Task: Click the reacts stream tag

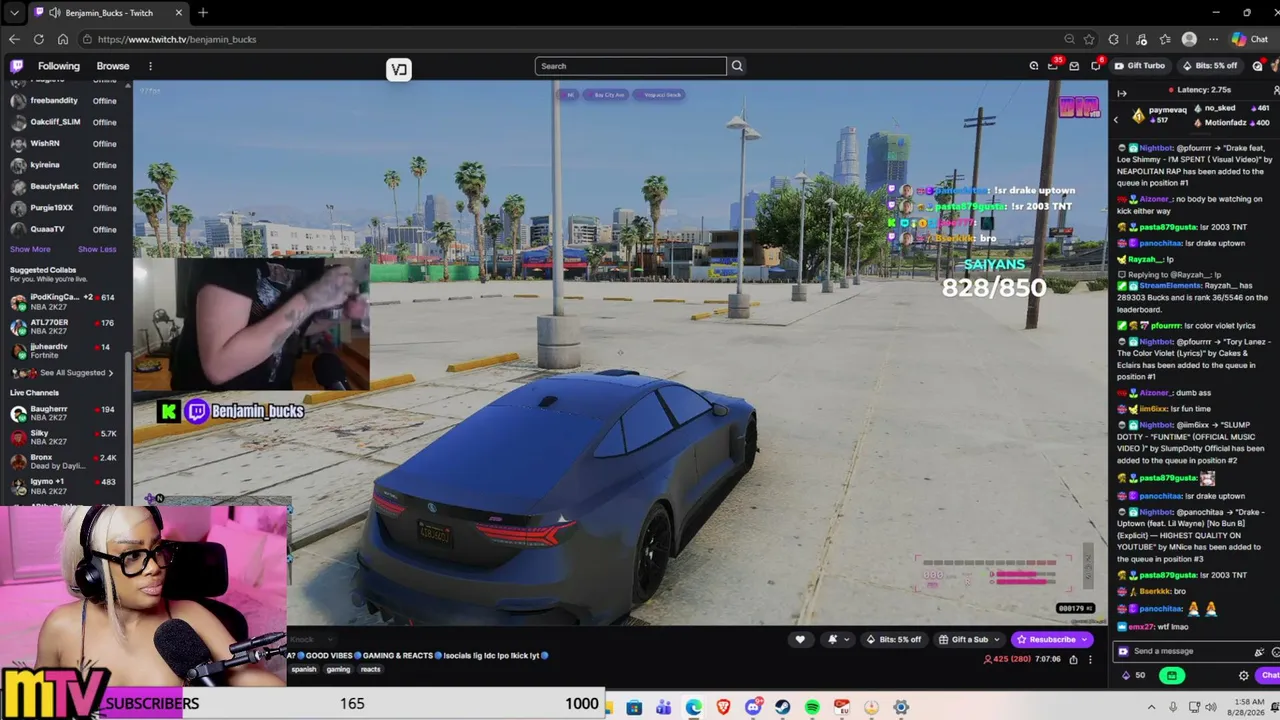Action: [371, 669]
